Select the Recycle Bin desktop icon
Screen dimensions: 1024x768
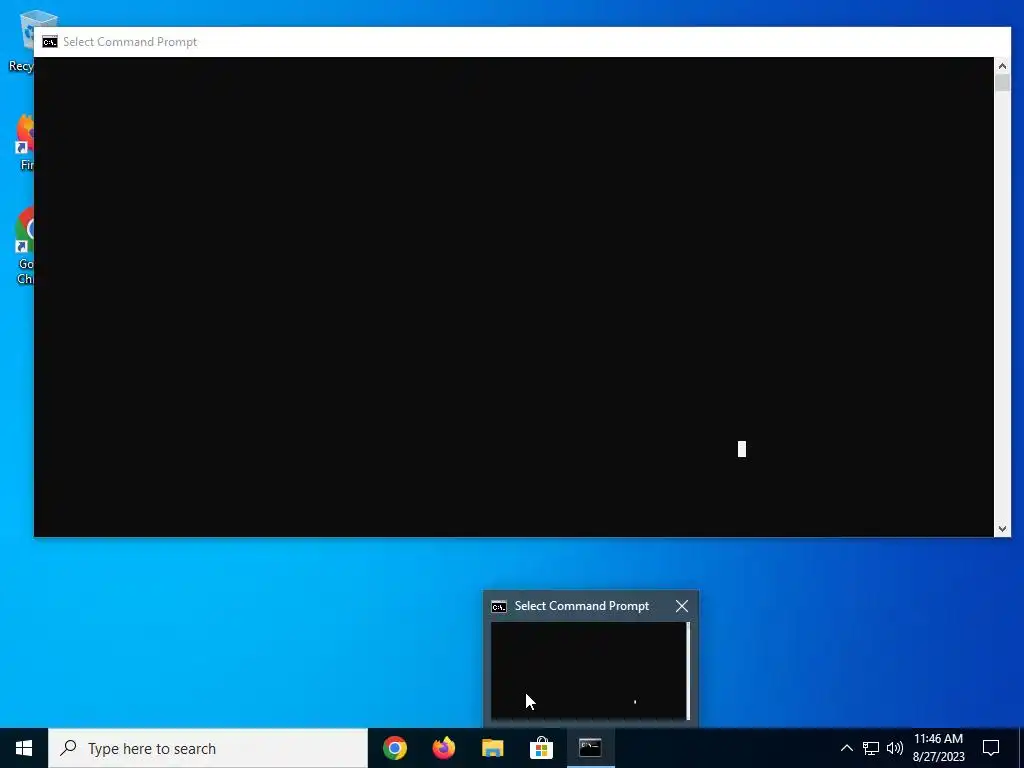pos(20,41)
